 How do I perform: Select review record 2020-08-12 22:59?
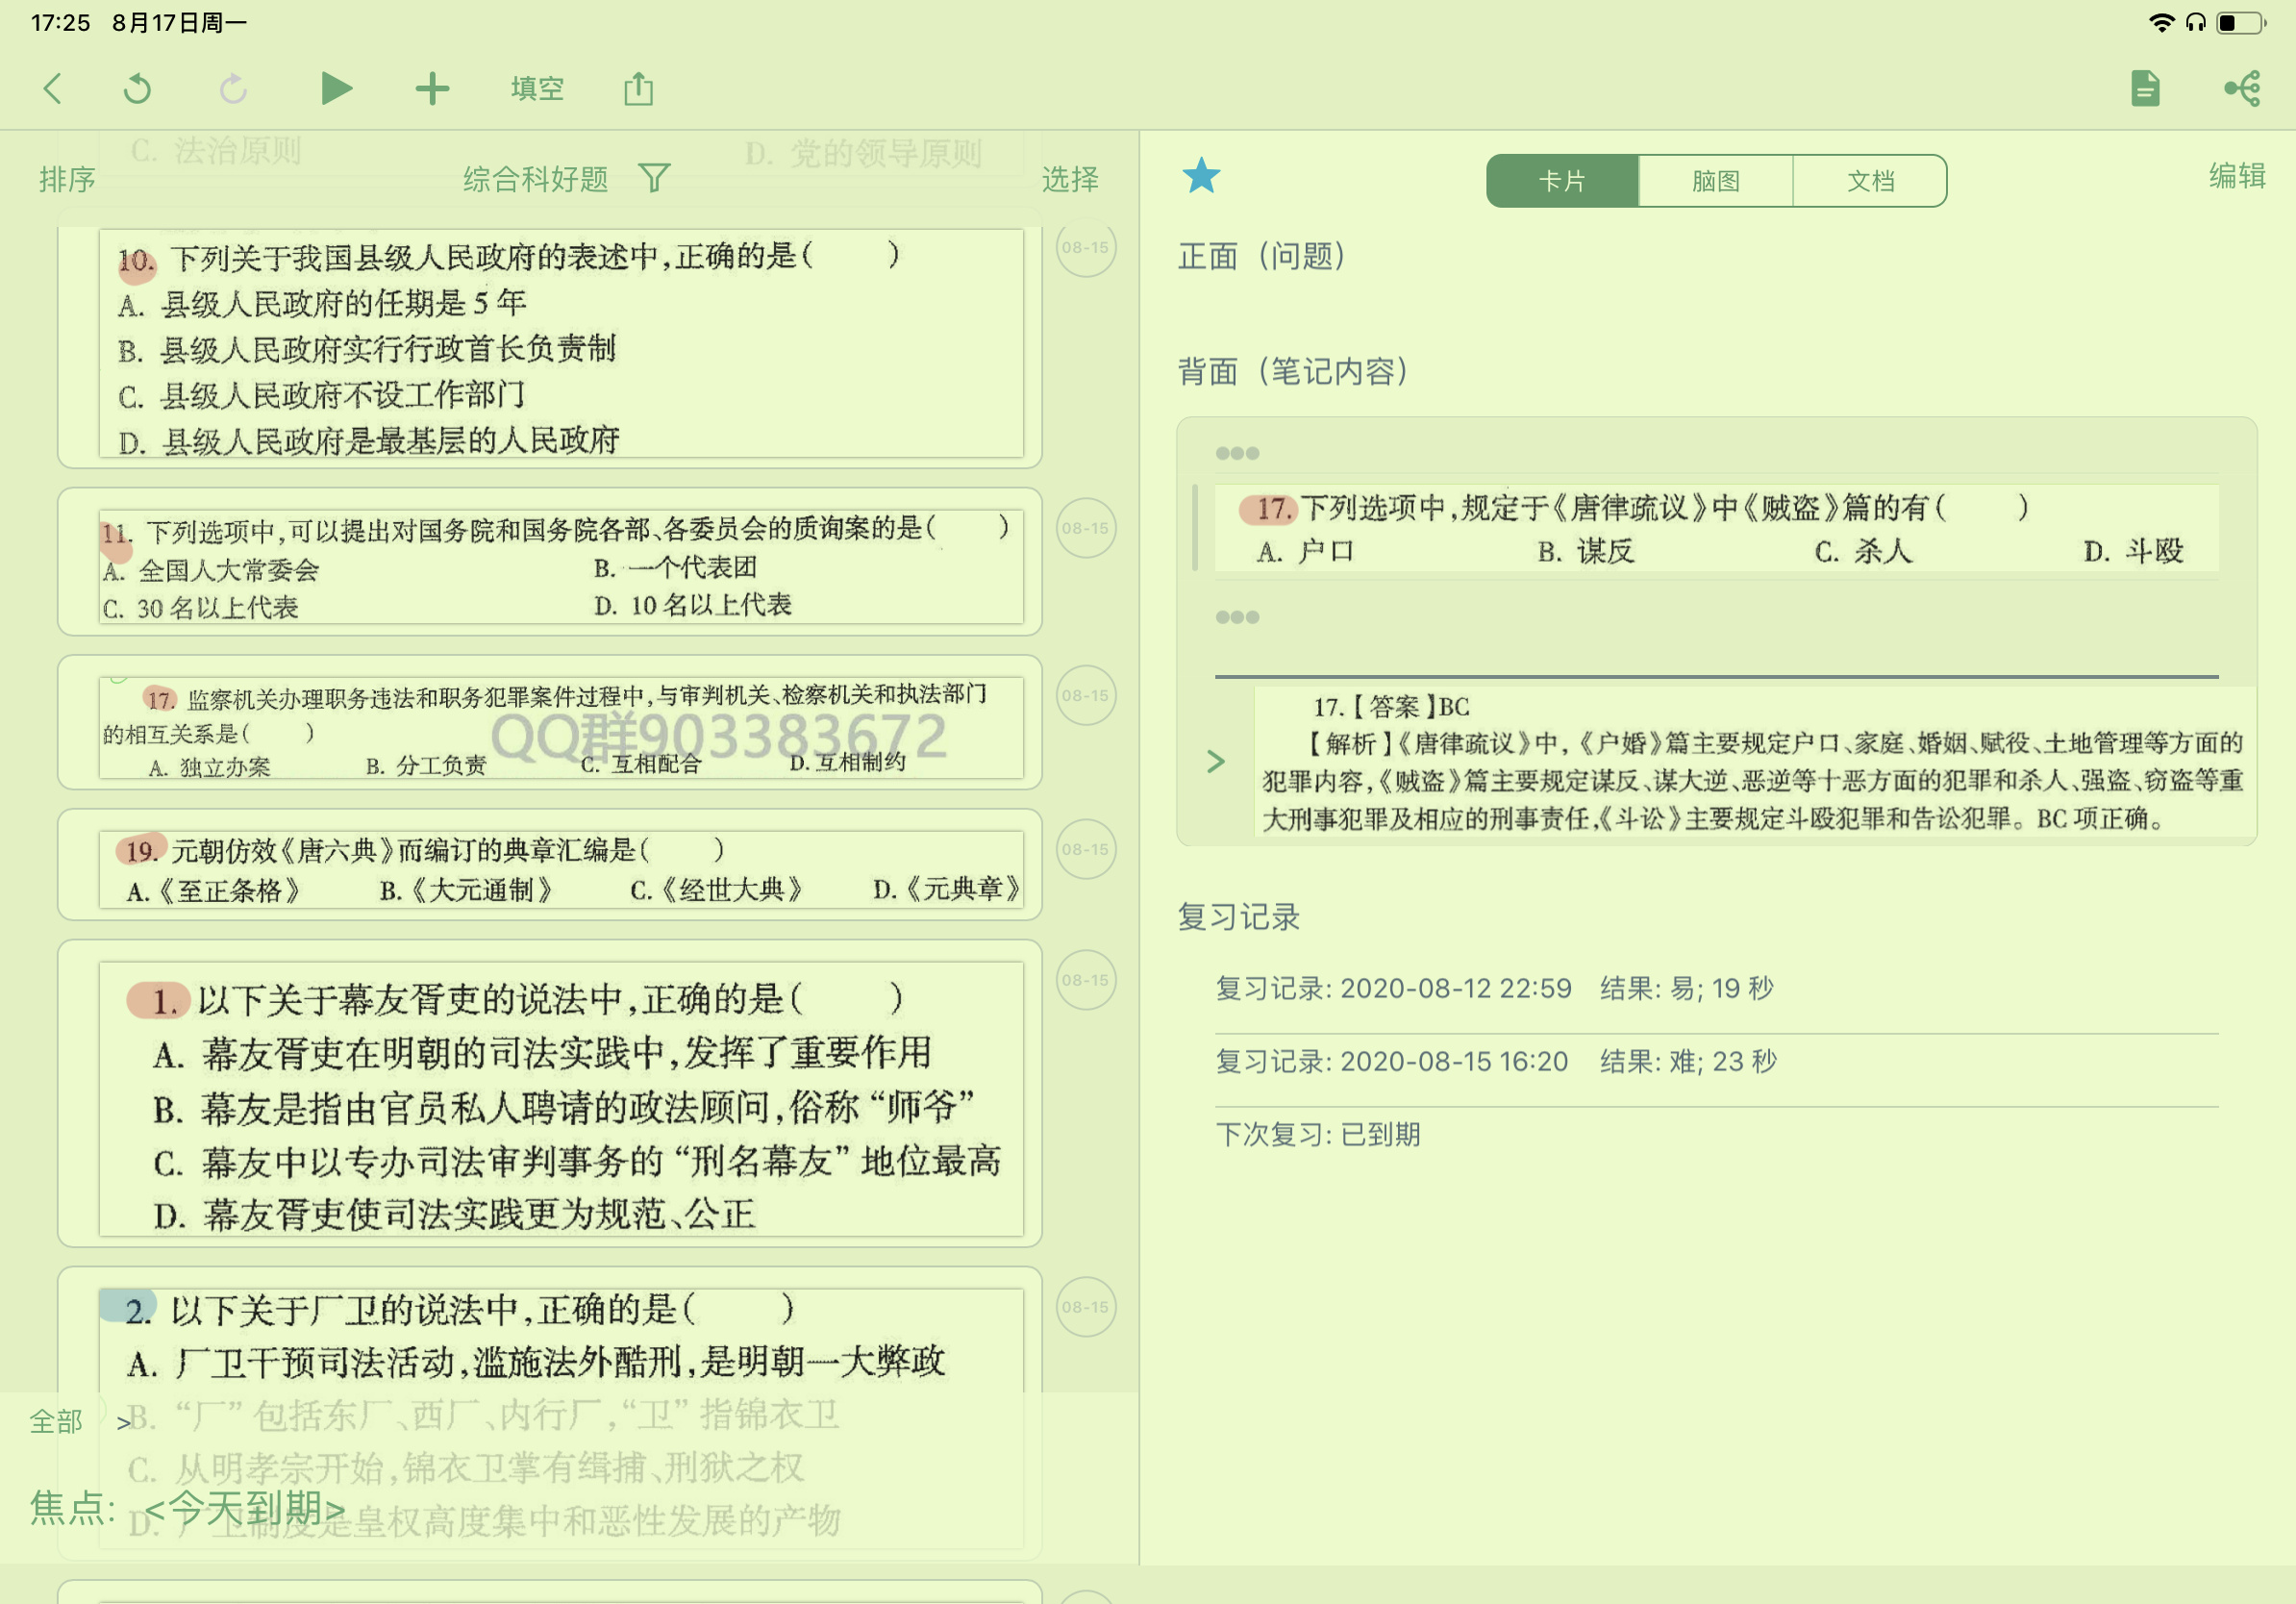[1494, 989]
